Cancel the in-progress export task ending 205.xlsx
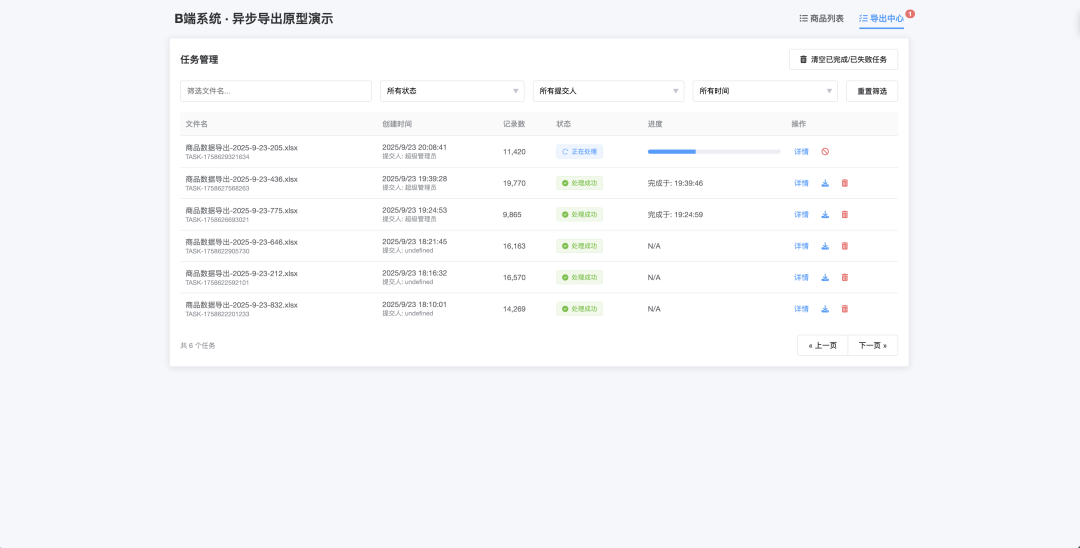 click(825, 152)
